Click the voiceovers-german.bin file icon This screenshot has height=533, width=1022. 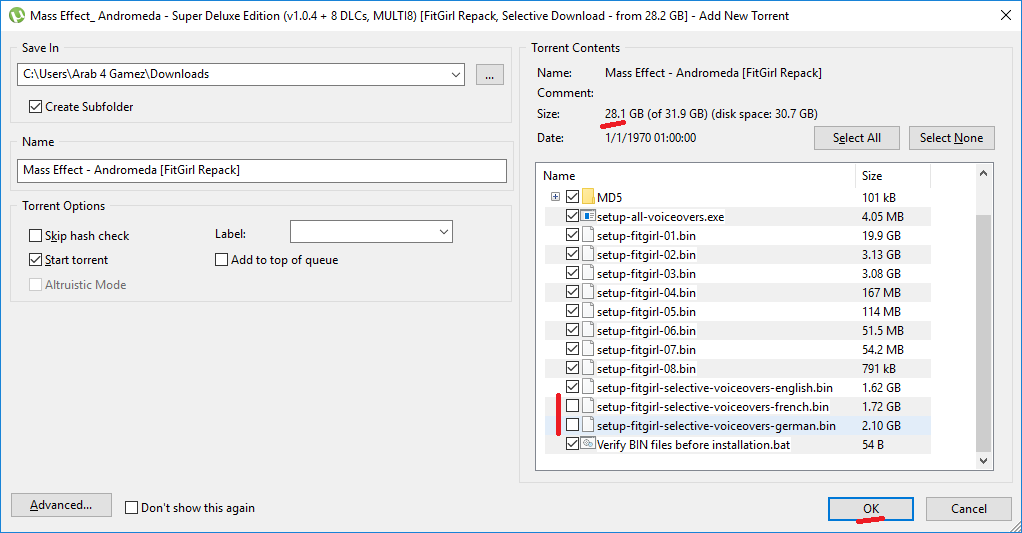point(588,425)
